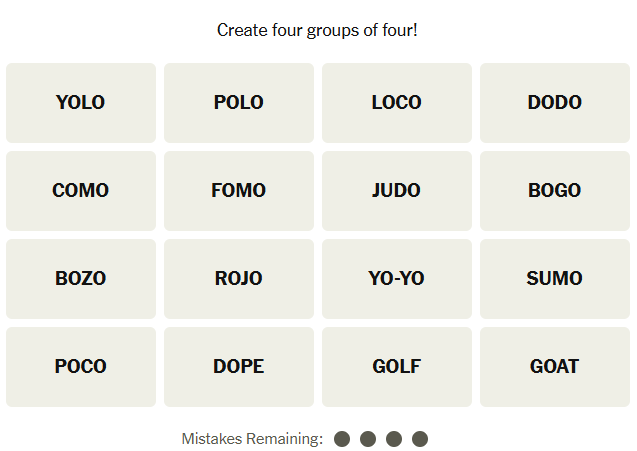Tap the POCO word card
637x451 pixels.
81,367
